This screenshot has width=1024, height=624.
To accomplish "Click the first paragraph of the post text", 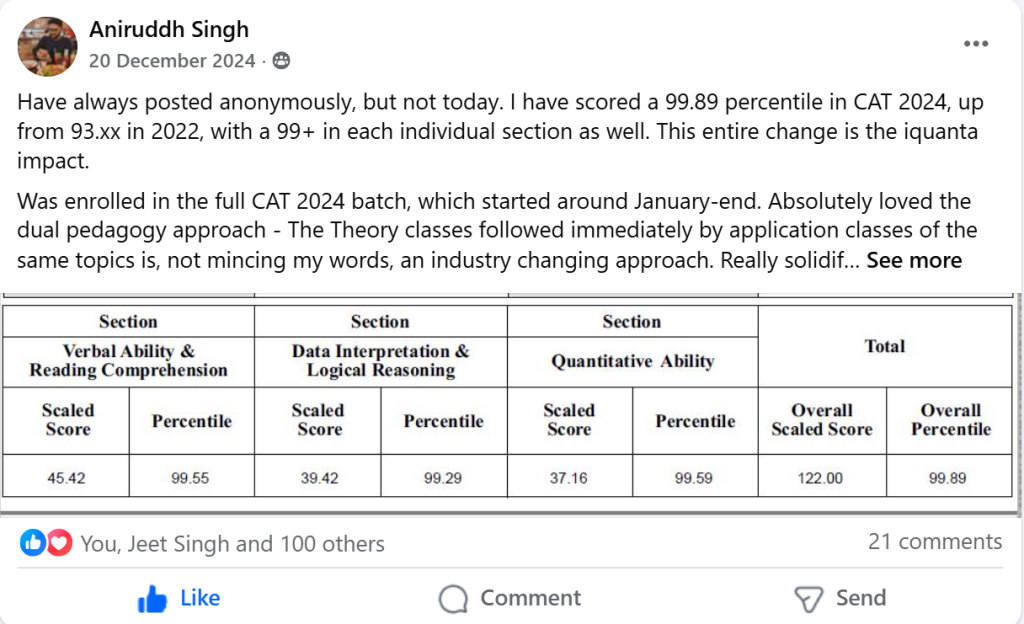I will pos(497,131).
